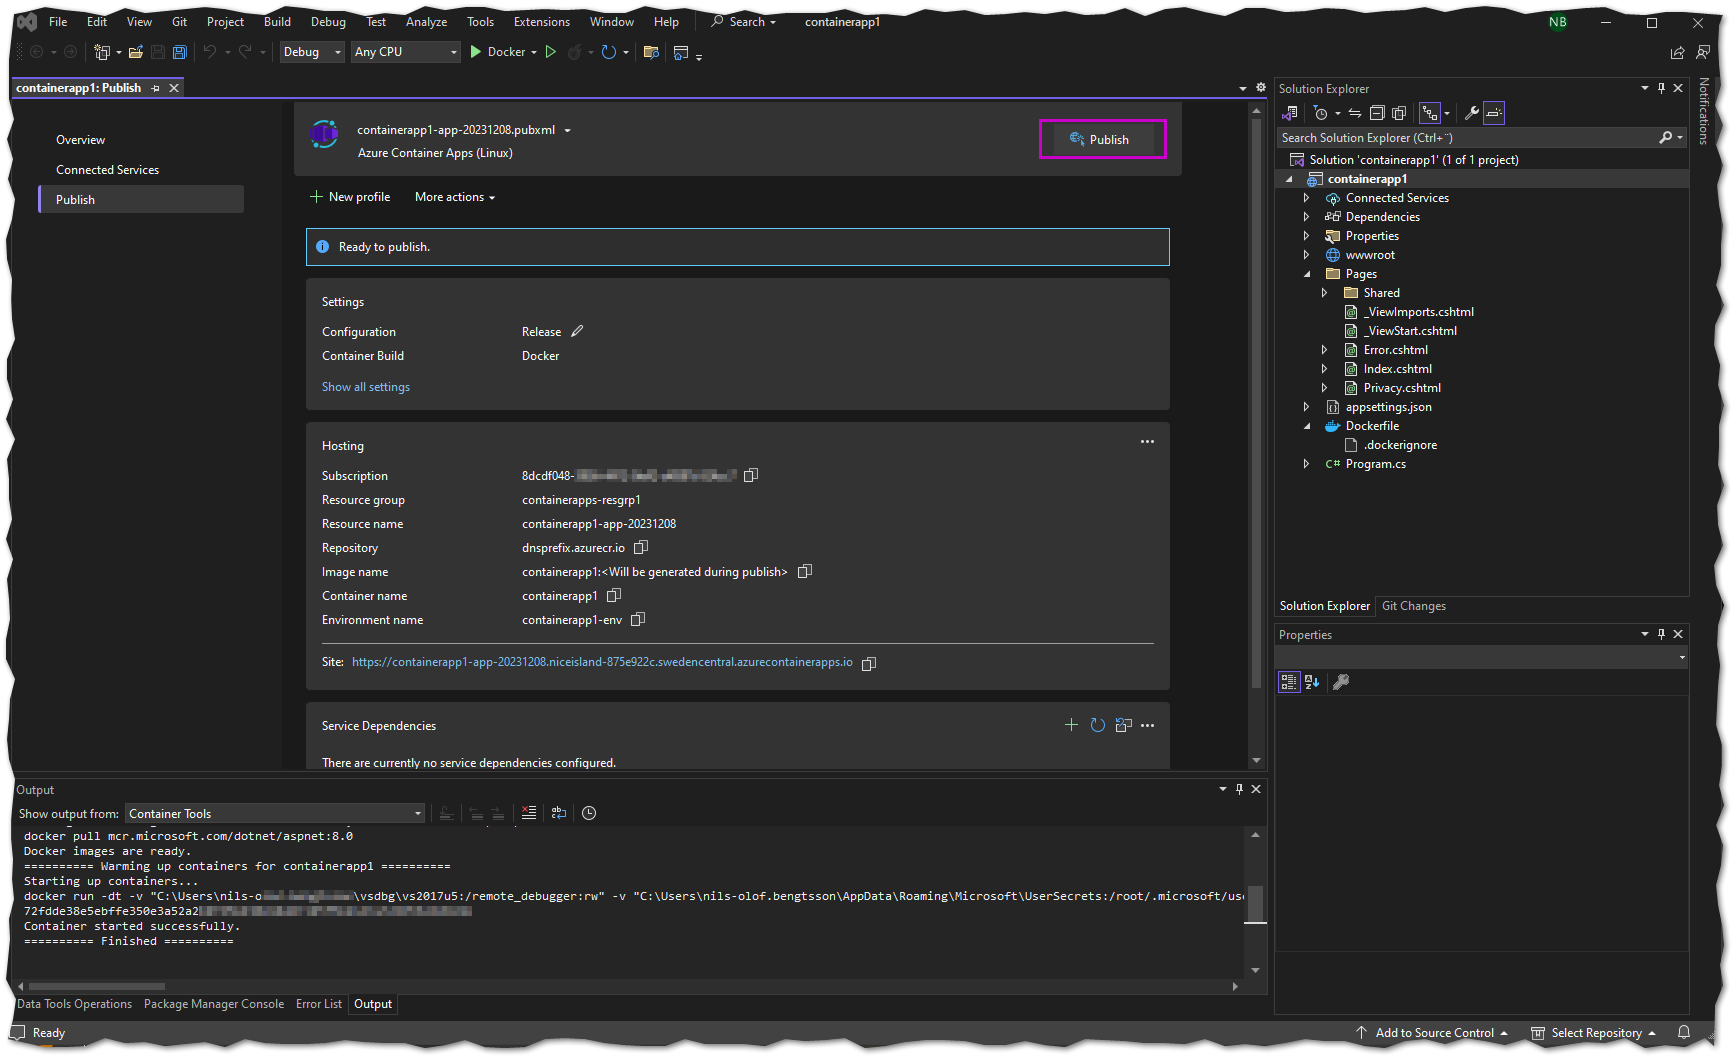Add a service dependency plus icon
Screen dimensions: 1734x1058
click(1071, 725)
